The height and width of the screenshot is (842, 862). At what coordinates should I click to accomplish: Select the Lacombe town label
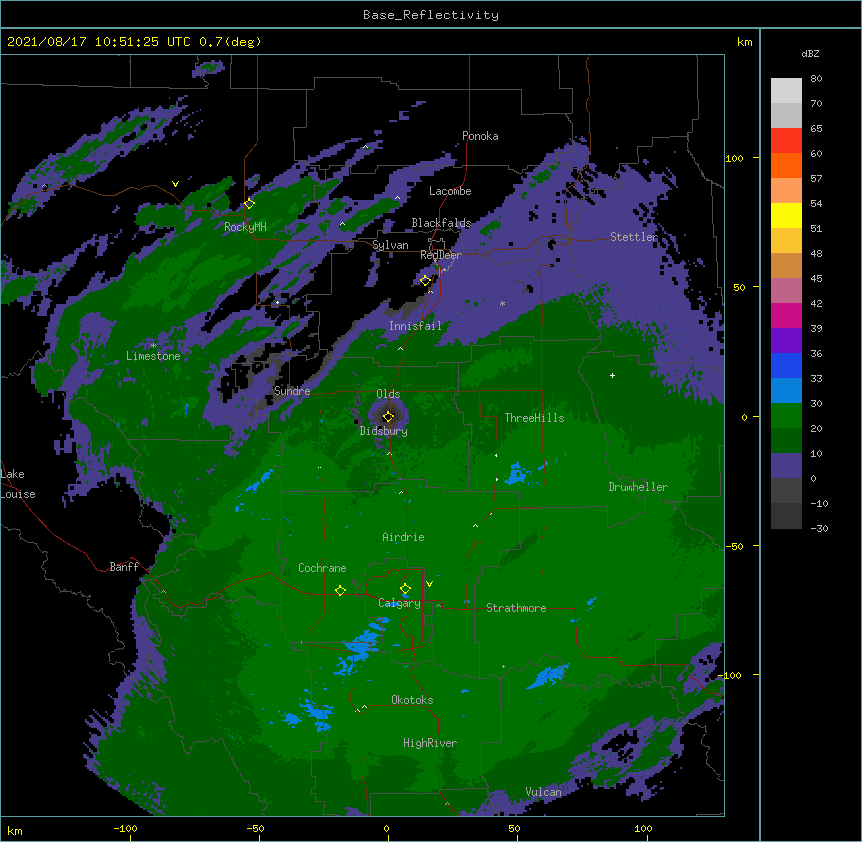(450, 191)
